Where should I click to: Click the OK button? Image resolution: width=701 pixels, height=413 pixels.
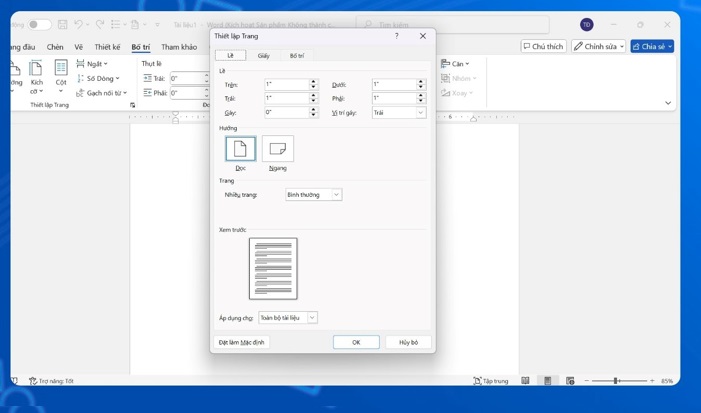pyautogui.click(x=356, y=342)
